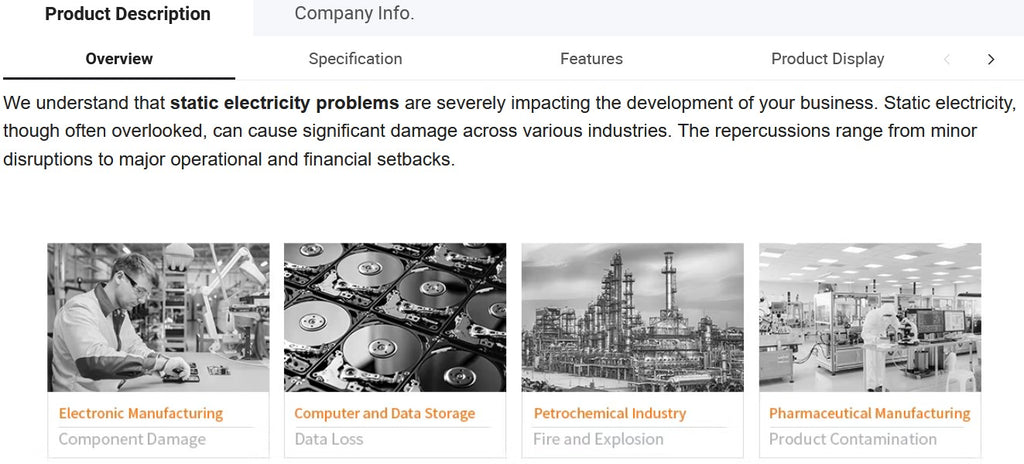
Task: Click the Component Damage caption
Action: click(132, 439)
